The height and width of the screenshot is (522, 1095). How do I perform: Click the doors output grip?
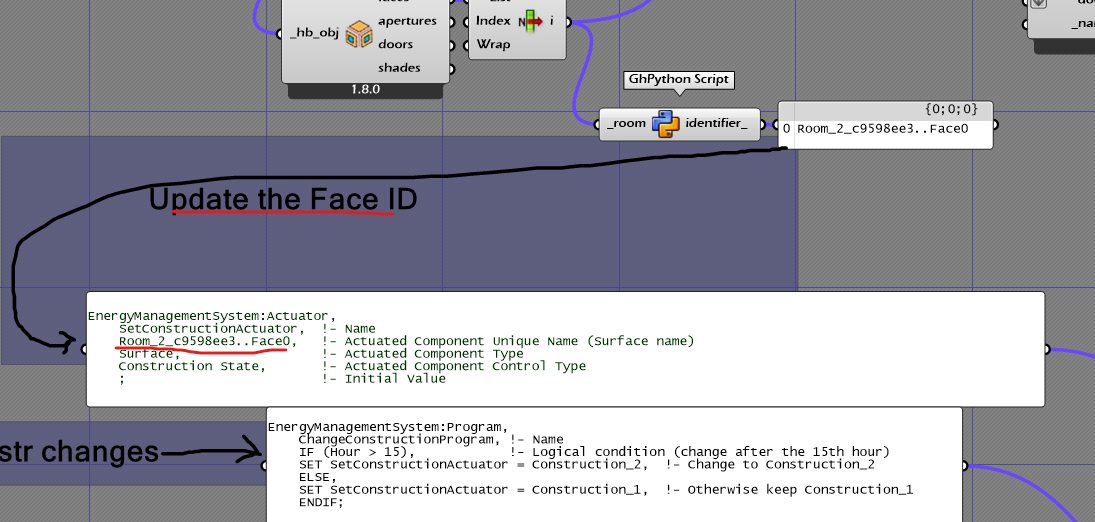coord(451,45)
